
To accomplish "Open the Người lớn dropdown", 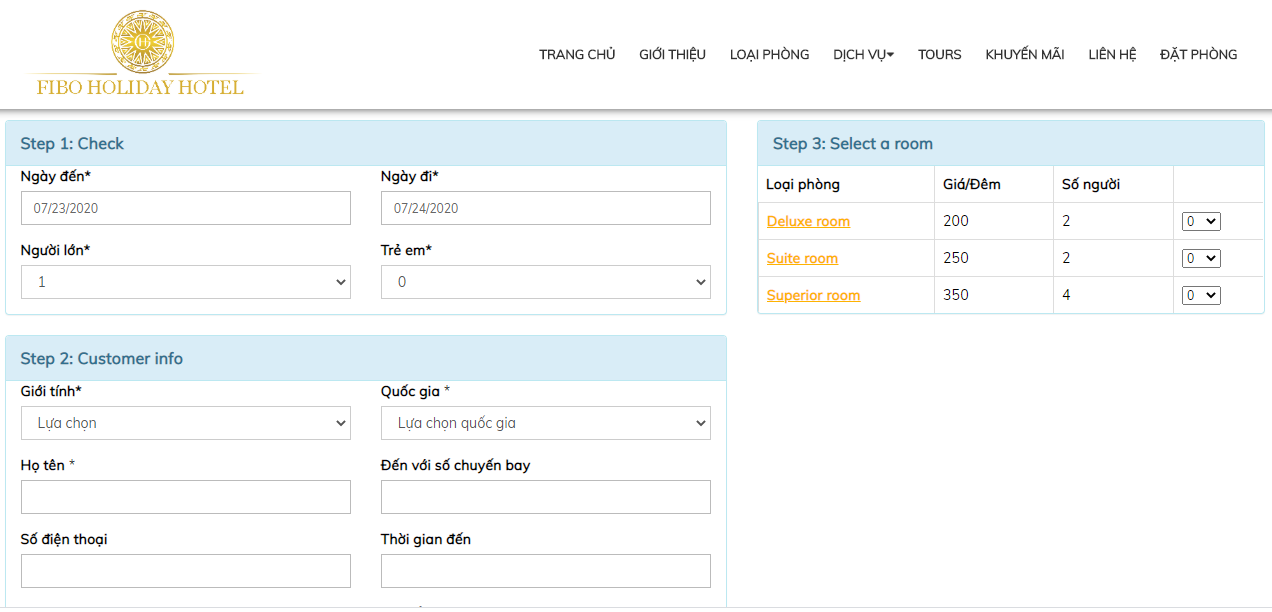I will (x=185, y=282).
